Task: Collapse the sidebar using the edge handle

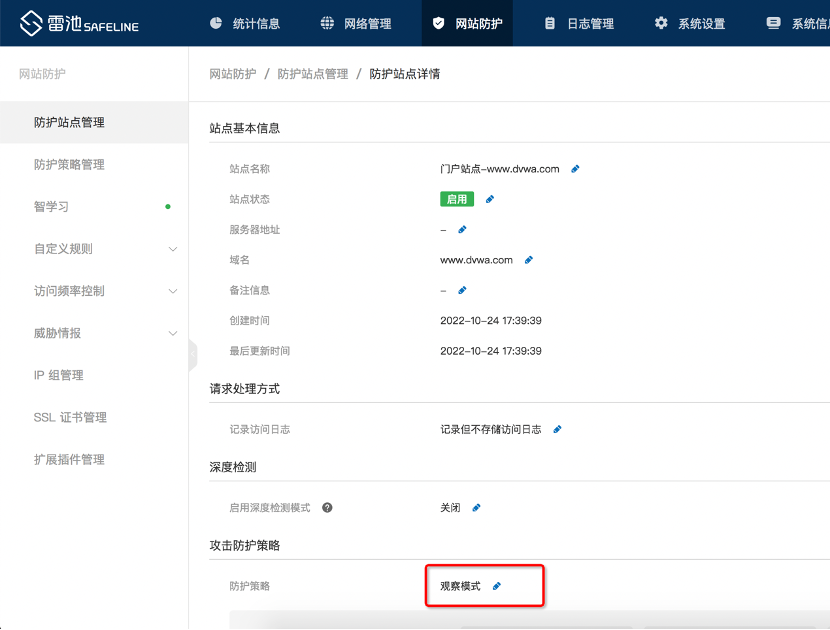Action: click(x=192, y=354)
